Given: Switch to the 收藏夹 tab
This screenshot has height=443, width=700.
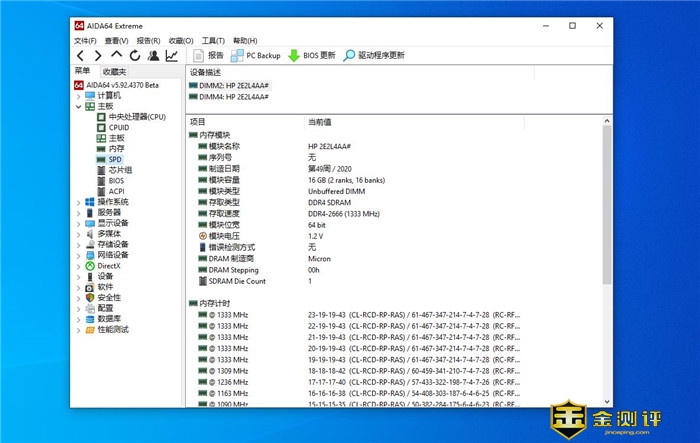Looking at the screenshot, I should (x=113, y=72).
